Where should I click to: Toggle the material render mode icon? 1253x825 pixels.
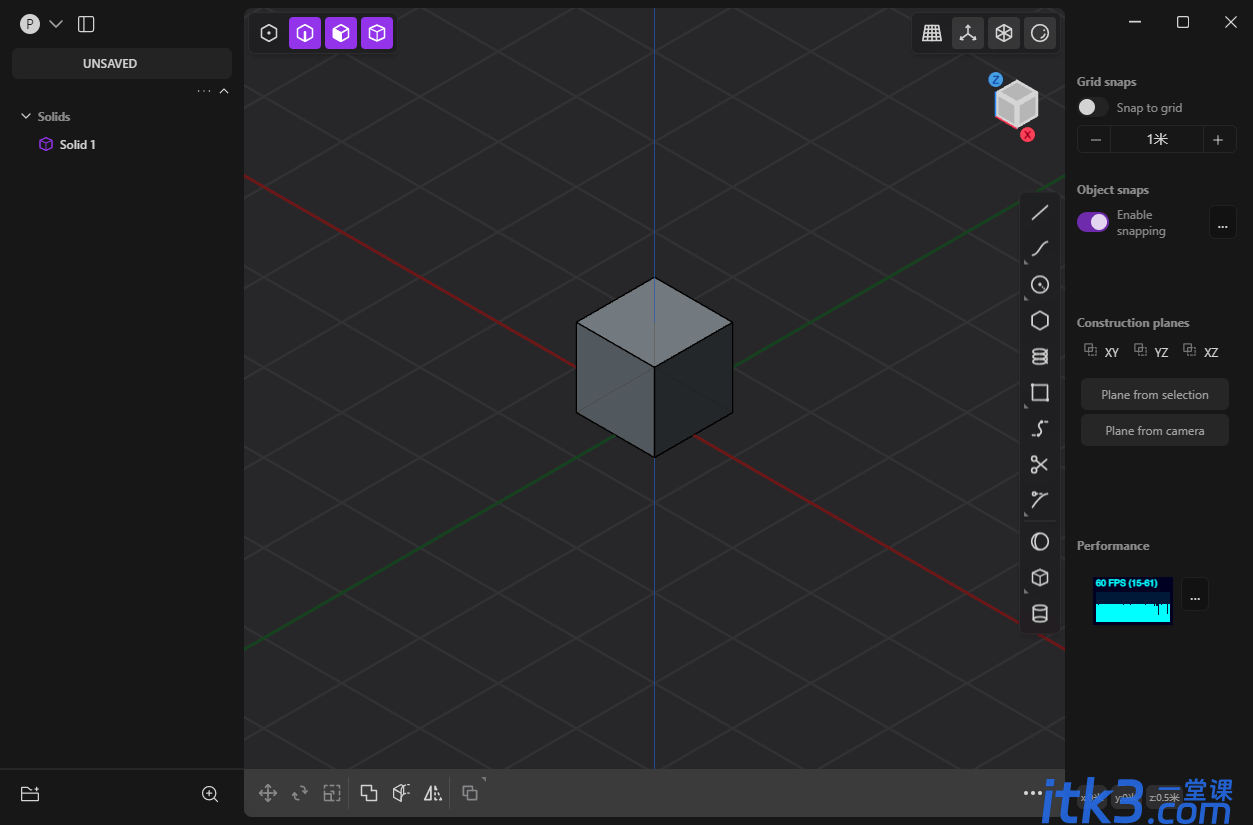click(x=1040, y=33)
